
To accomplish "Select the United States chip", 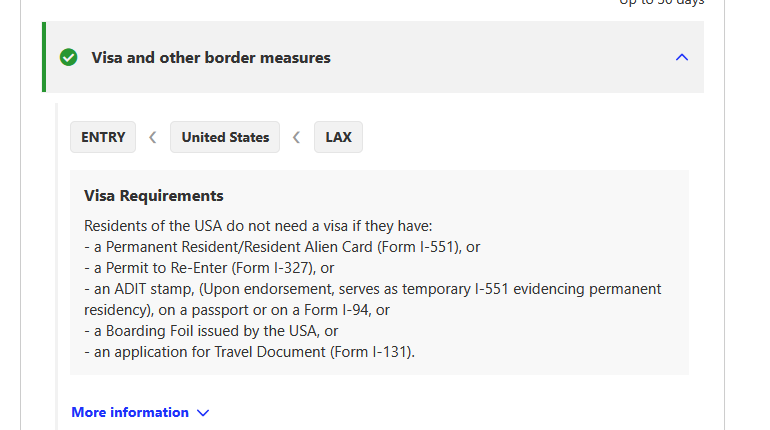I will [x=225, y=137].
